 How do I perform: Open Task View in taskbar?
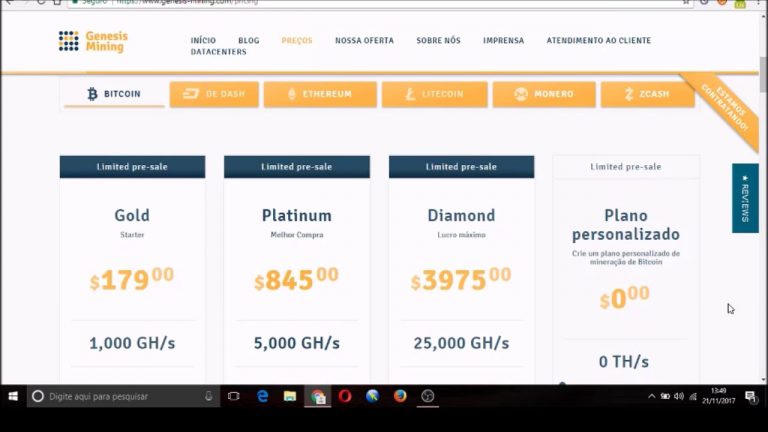tap(234, 396)
